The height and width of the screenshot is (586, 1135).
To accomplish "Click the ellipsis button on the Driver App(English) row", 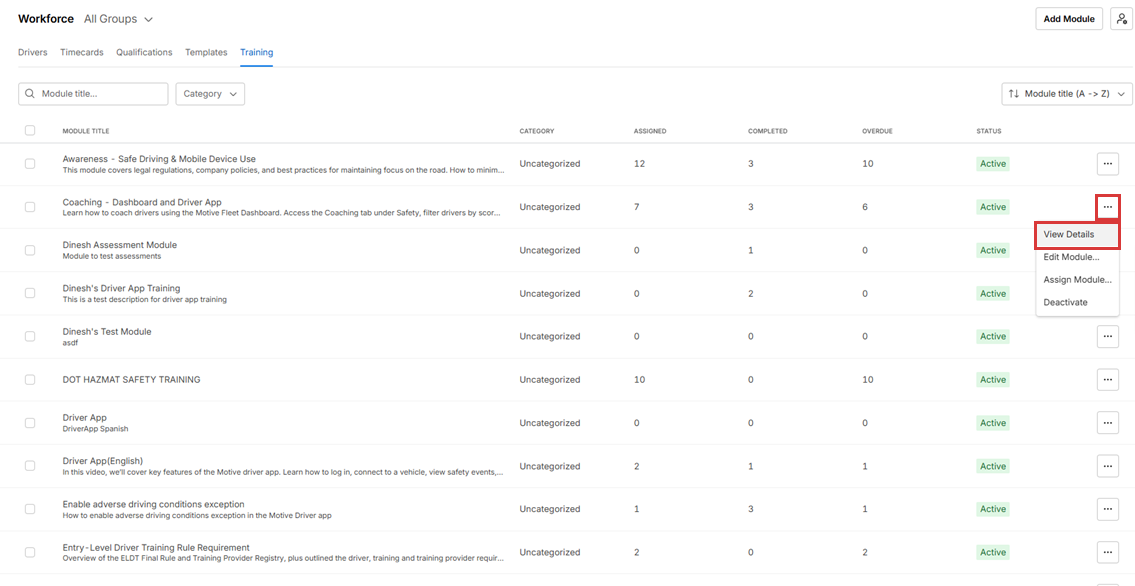I will click(1107, 466).
